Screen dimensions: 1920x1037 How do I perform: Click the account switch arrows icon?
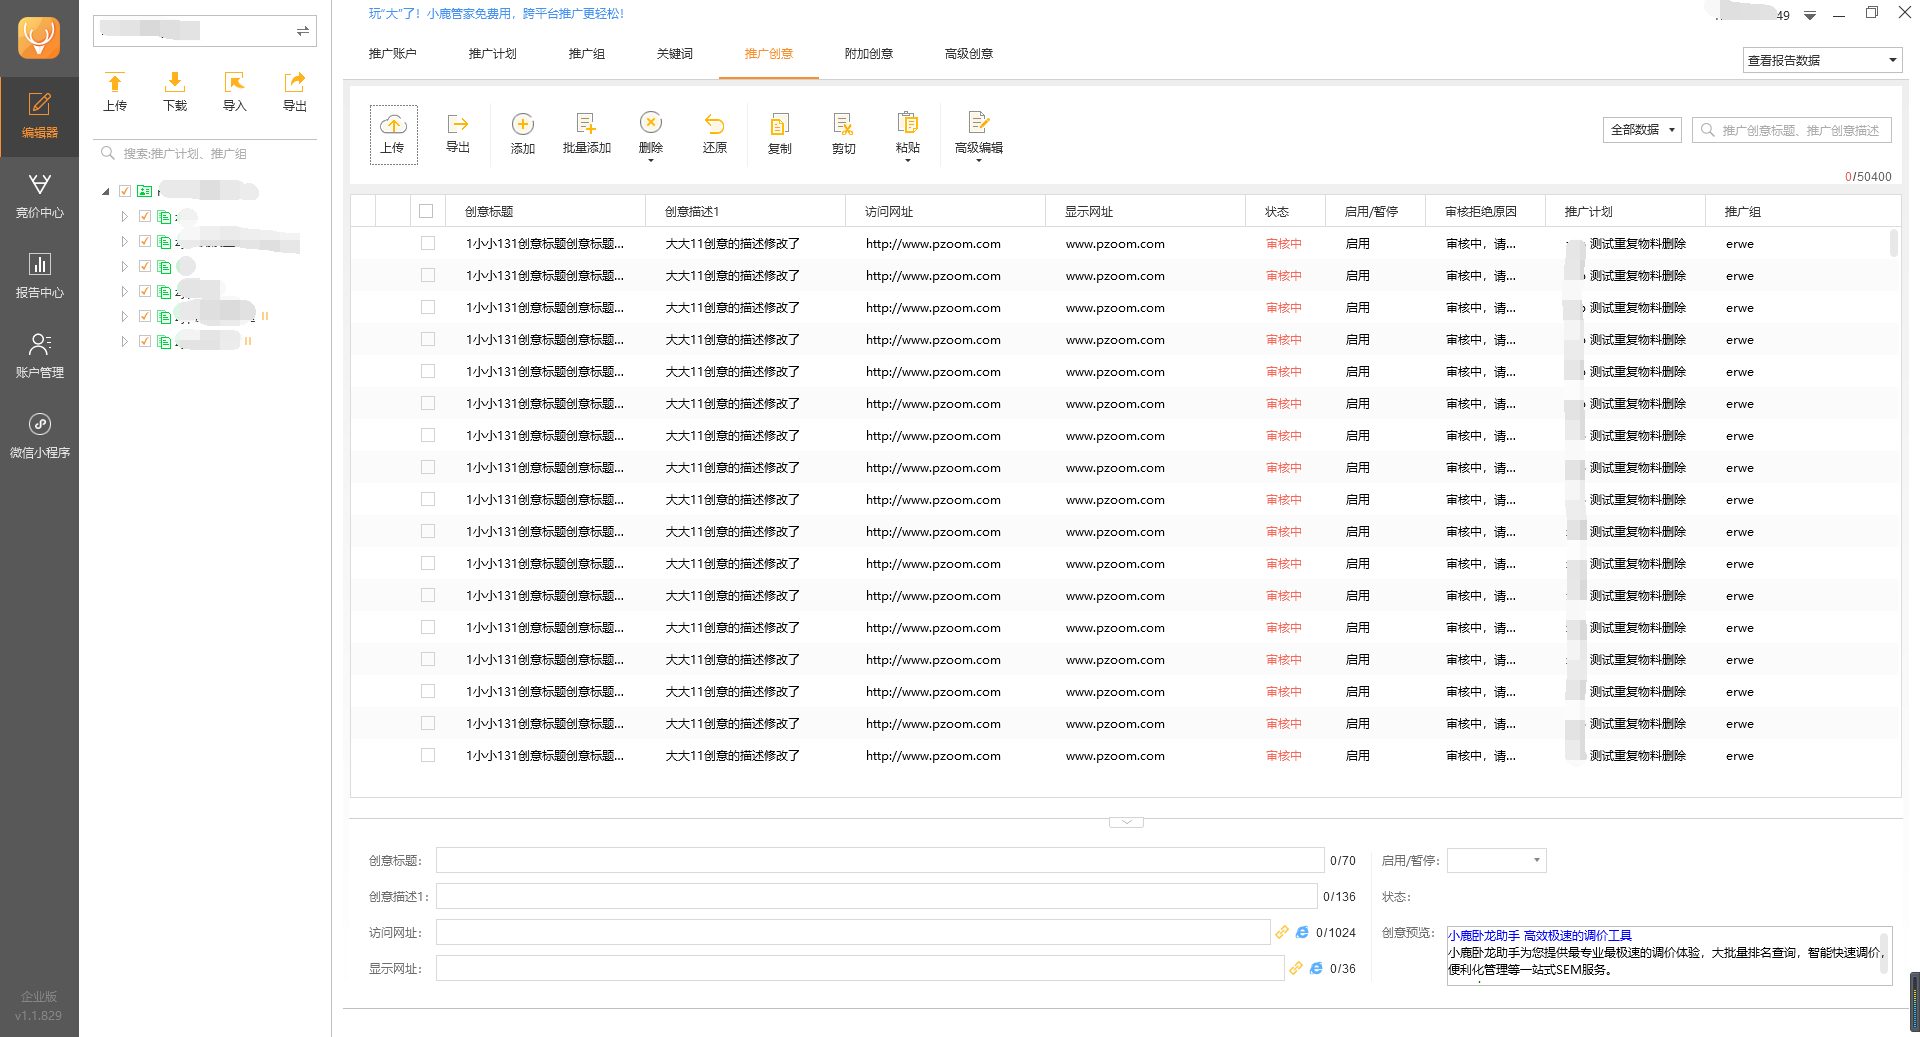pyautogui.click(x=302, y=31)
